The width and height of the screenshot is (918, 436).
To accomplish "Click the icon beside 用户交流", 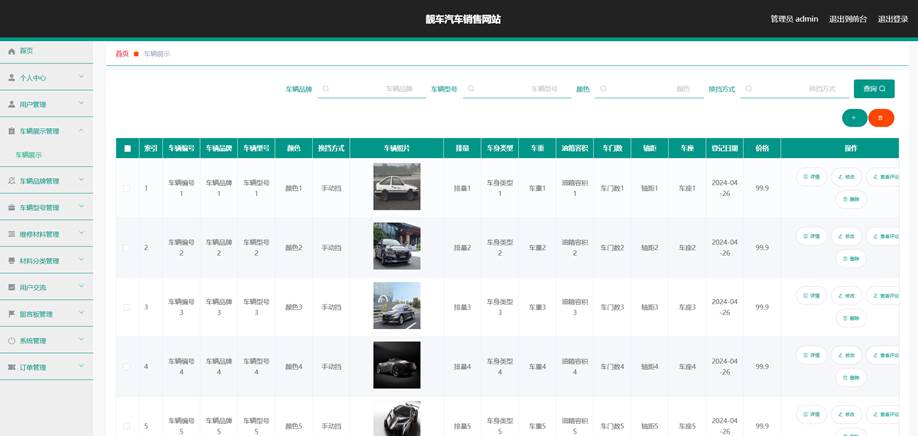I will point(11,287).
